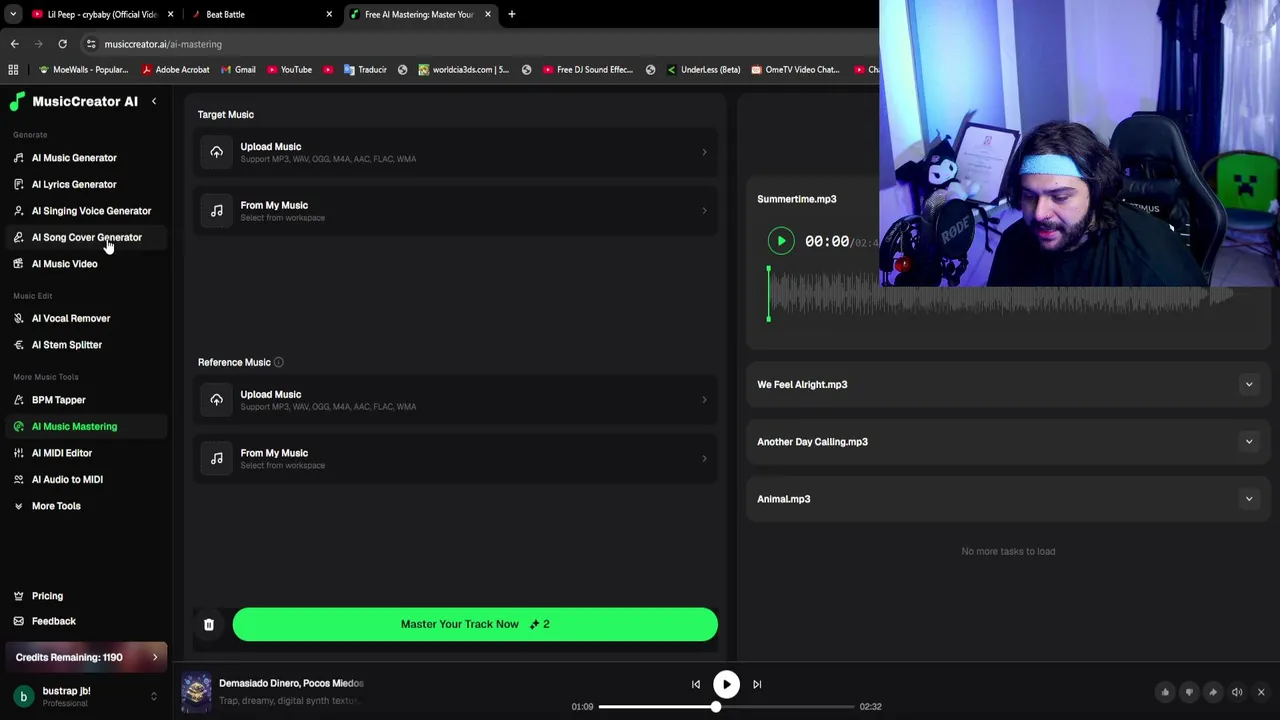Open the browser apps grid bookmark

click(x=13, y=70)
